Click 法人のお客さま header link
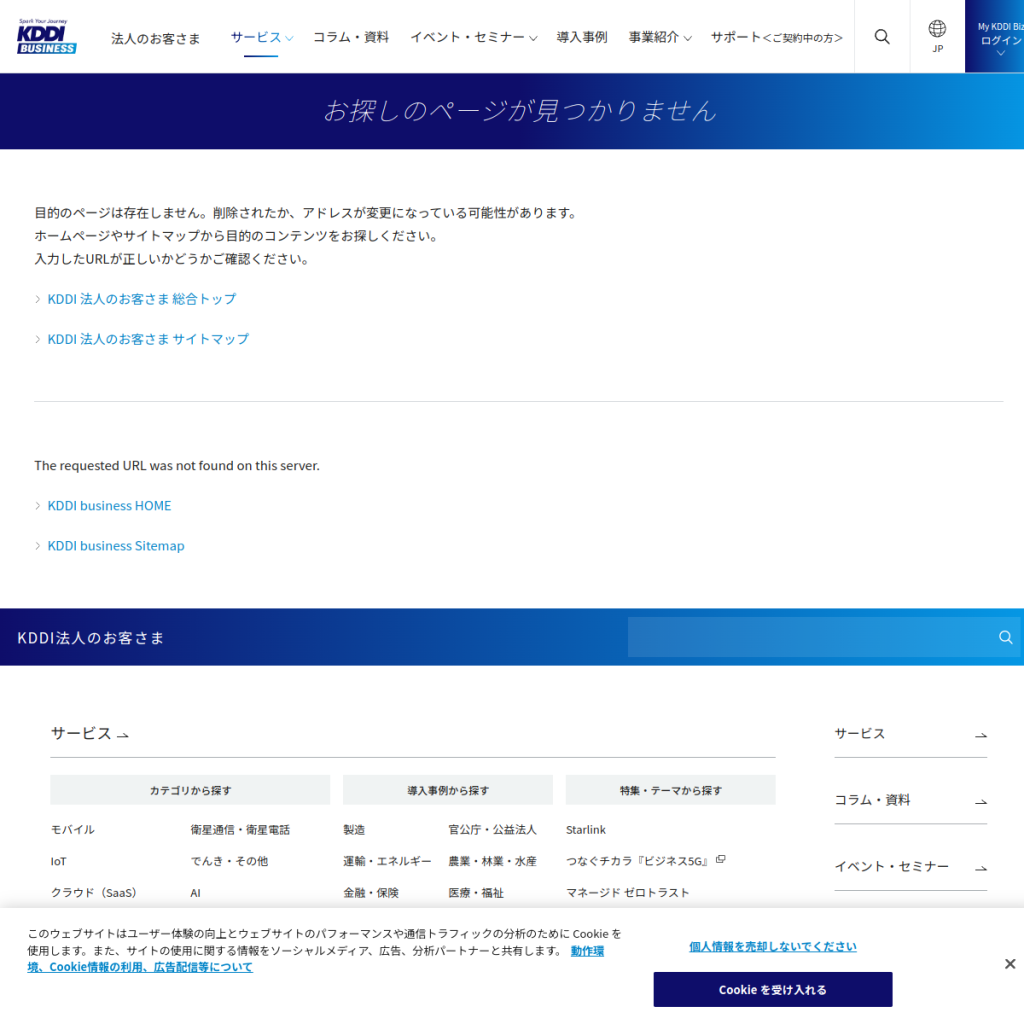Viewport: 1024px width, 1024px height. pos(155,39)
